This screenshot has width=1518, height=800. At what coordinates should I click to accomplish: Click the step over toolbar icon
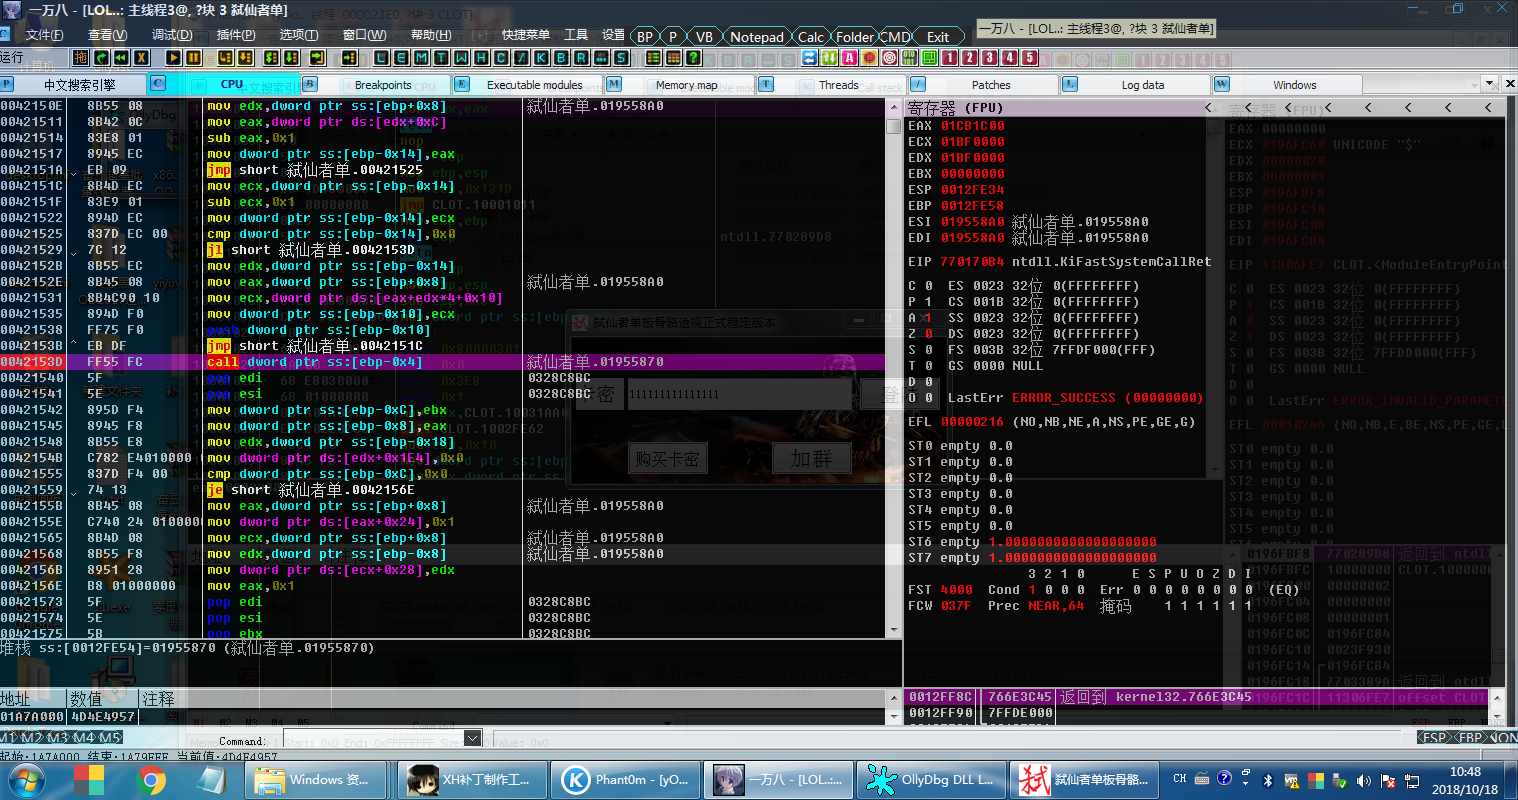[x=245, y=58]
